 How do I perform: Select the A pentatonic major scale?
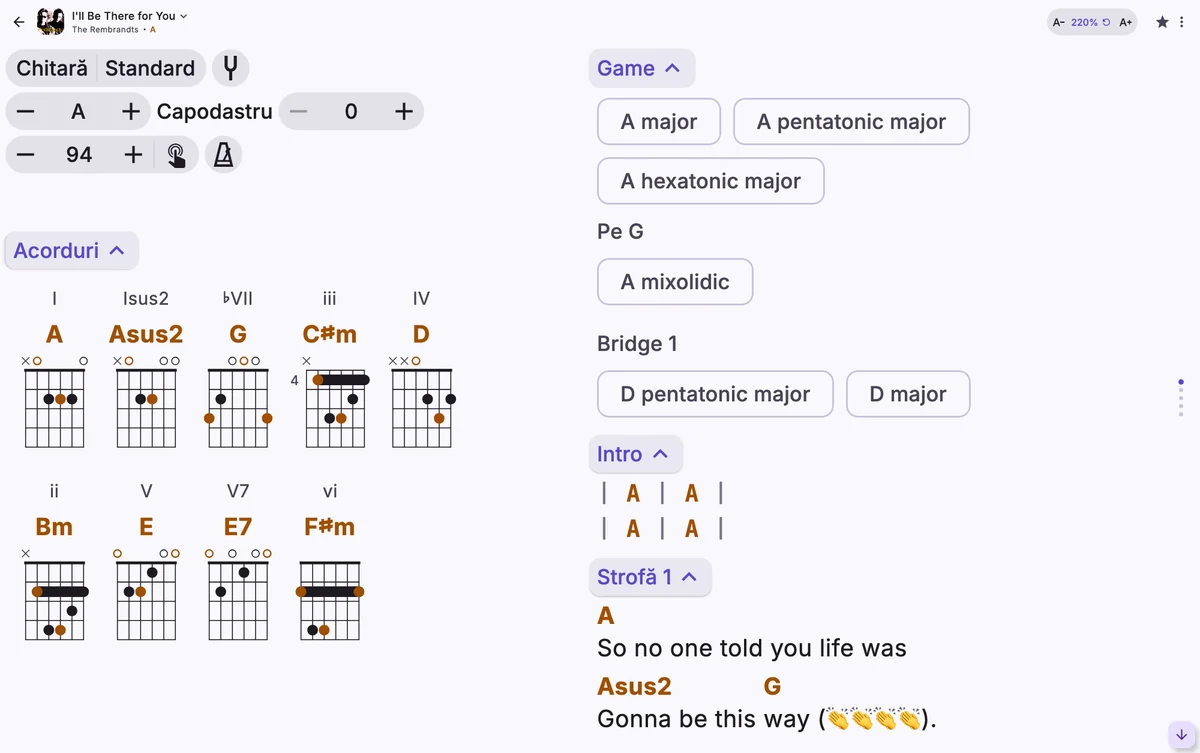pos(851,122)
